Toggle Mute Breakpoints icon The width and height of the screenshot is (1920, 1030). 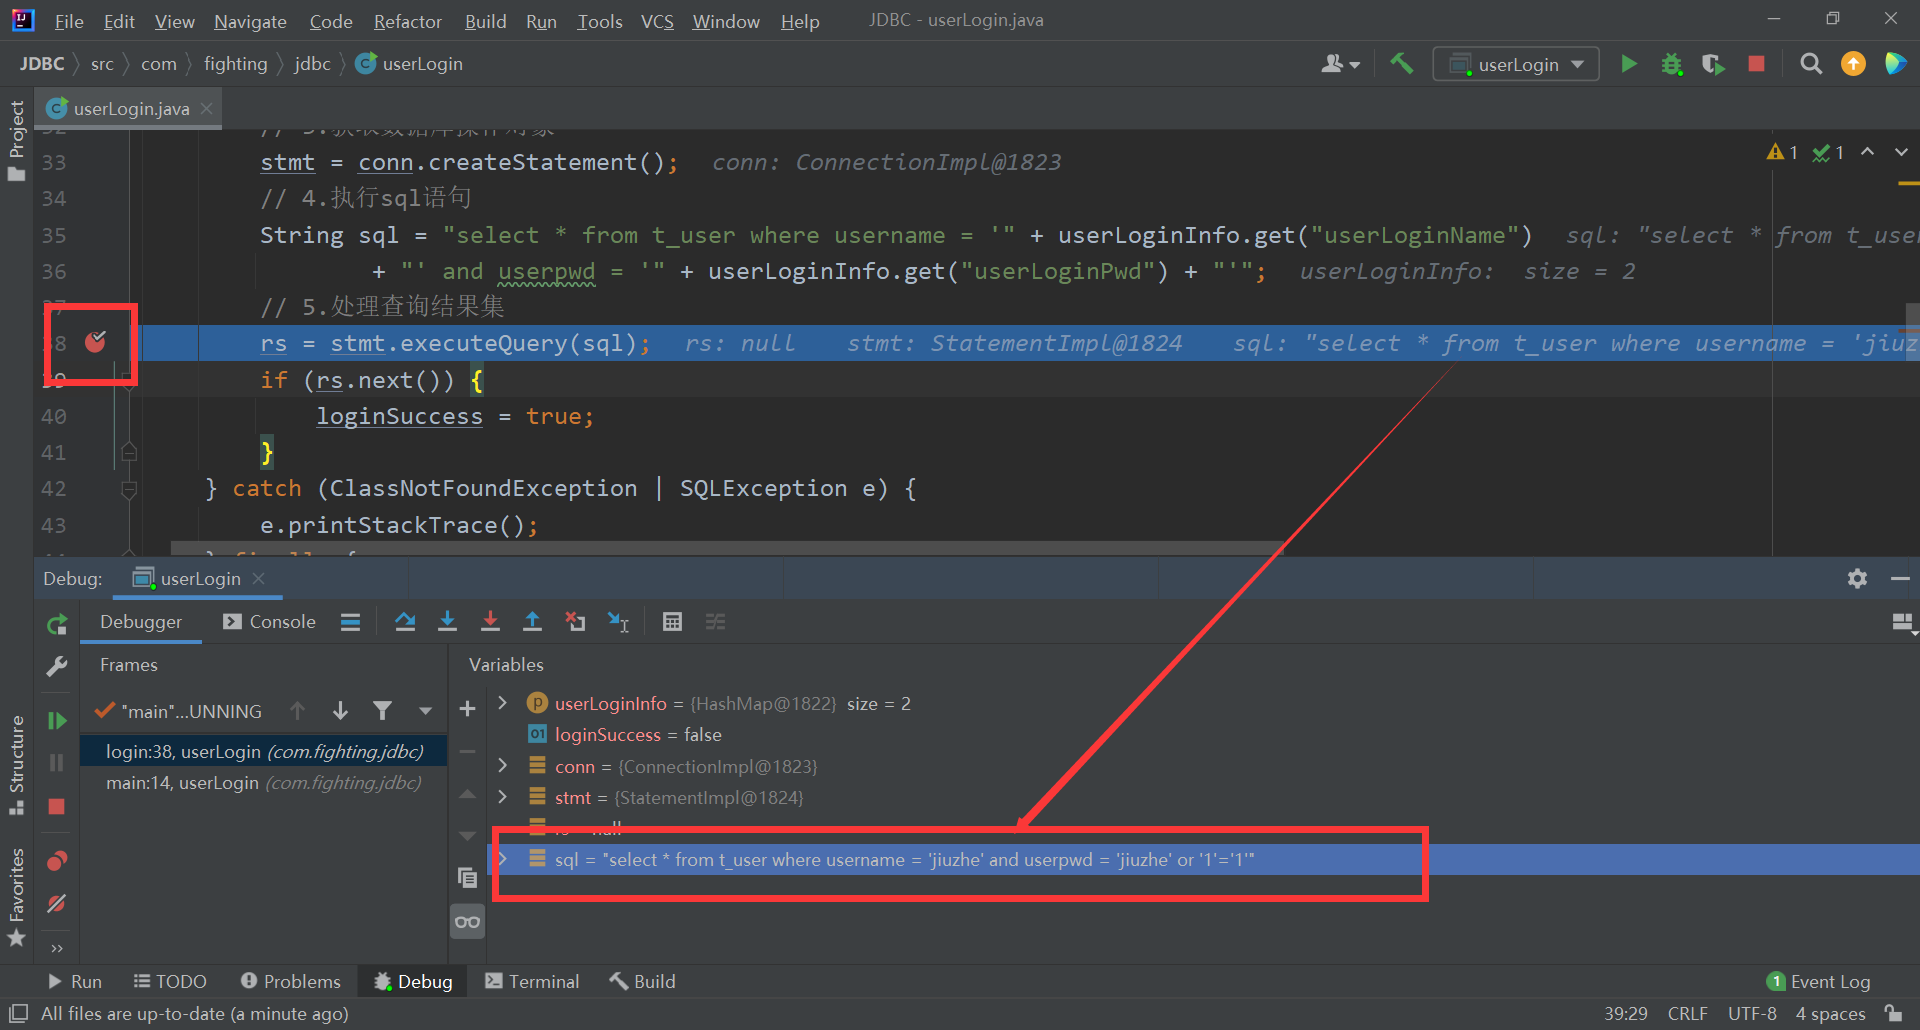click(x=57, y=903)
